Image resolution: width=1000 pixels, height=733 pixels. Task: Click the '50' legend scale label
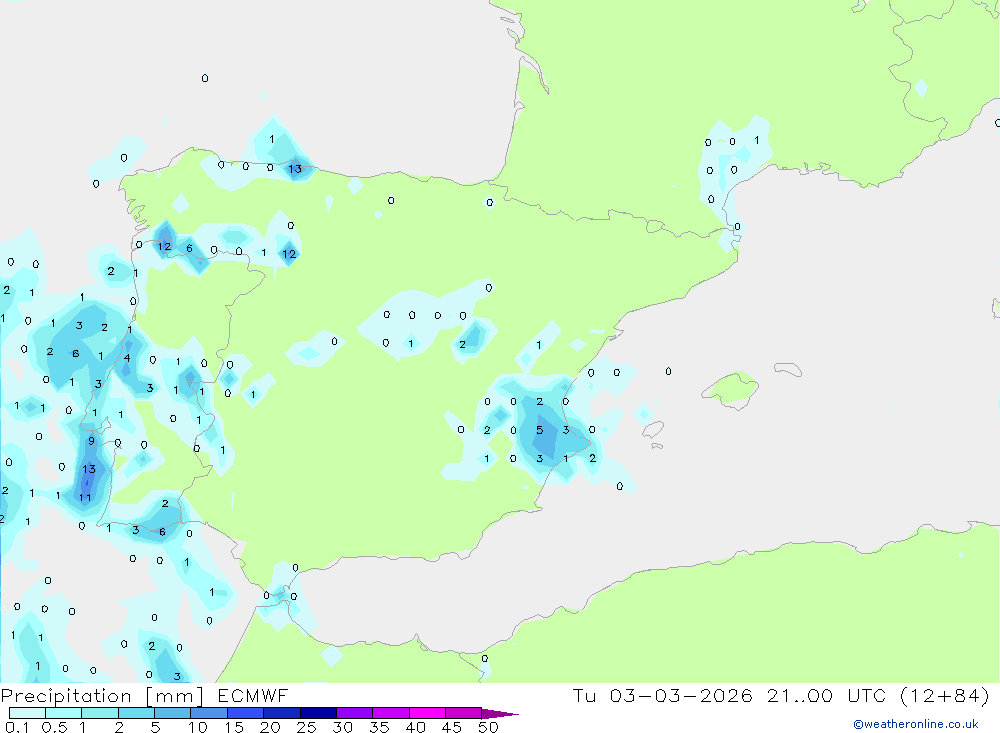(x=488, y=727)
